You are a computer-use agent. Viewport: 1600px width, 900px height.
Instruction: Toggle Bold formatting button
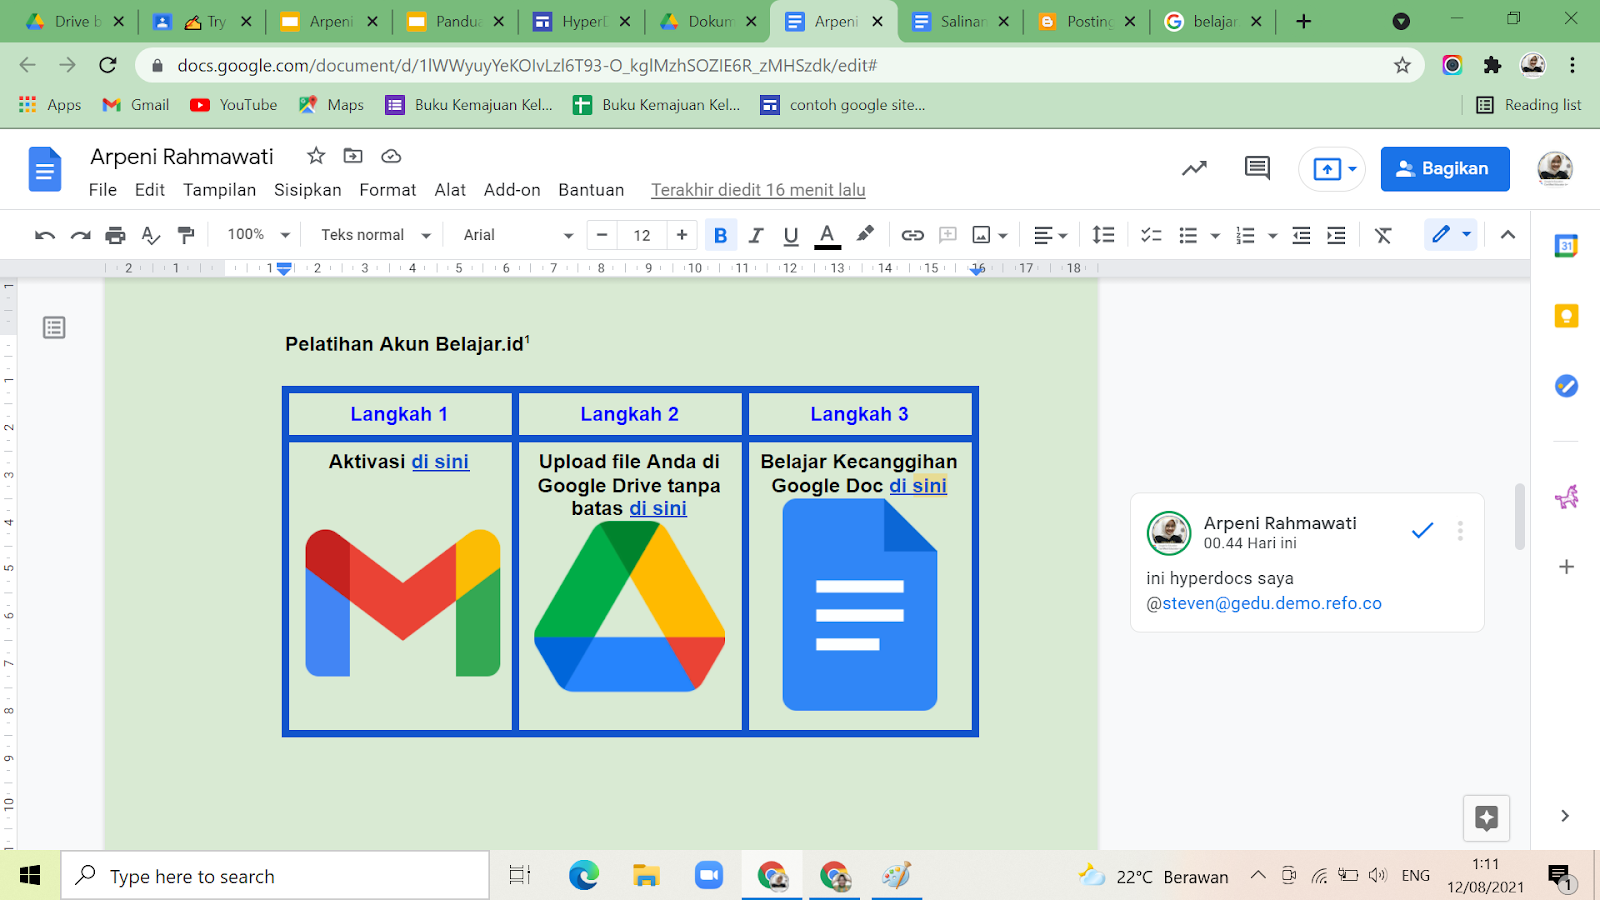[x=720, y=235]
